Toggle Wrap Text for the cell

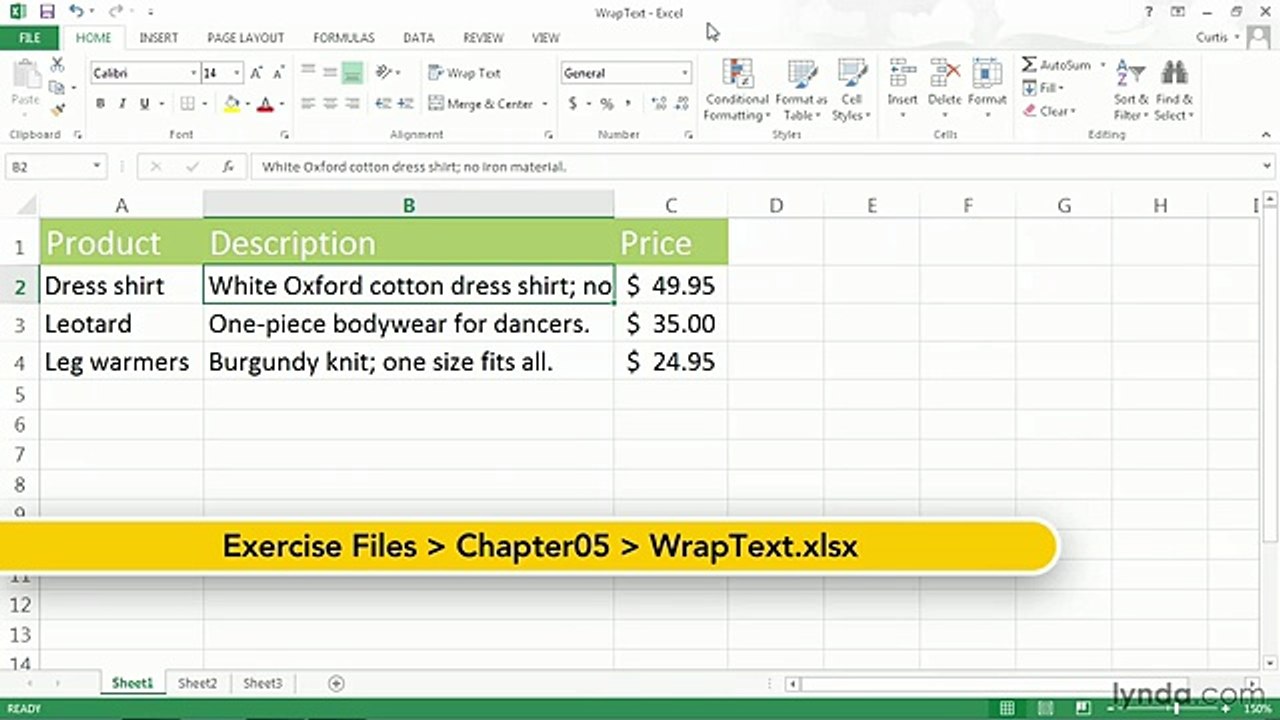click(x=465, y=73)
